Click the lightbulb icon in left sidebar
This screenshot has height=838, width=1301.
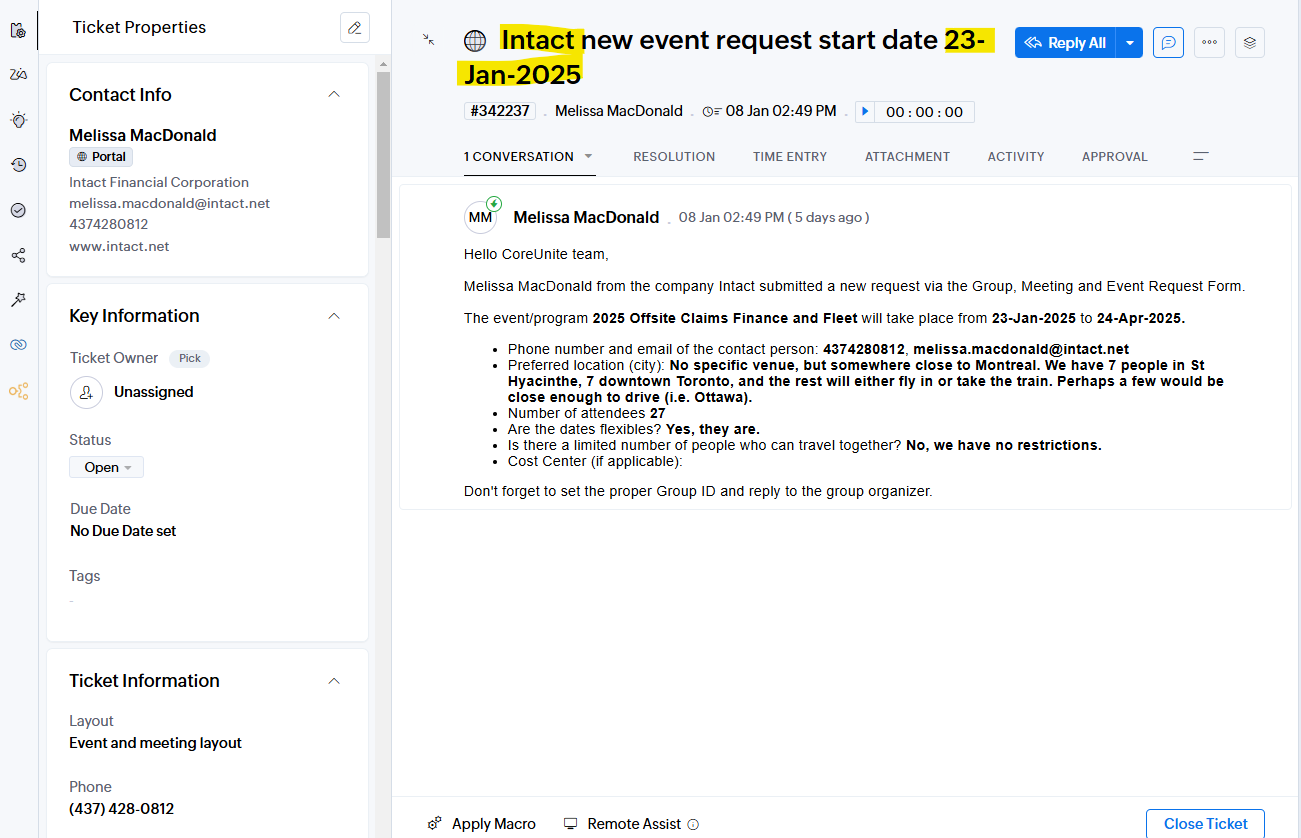tap(18, 120)
